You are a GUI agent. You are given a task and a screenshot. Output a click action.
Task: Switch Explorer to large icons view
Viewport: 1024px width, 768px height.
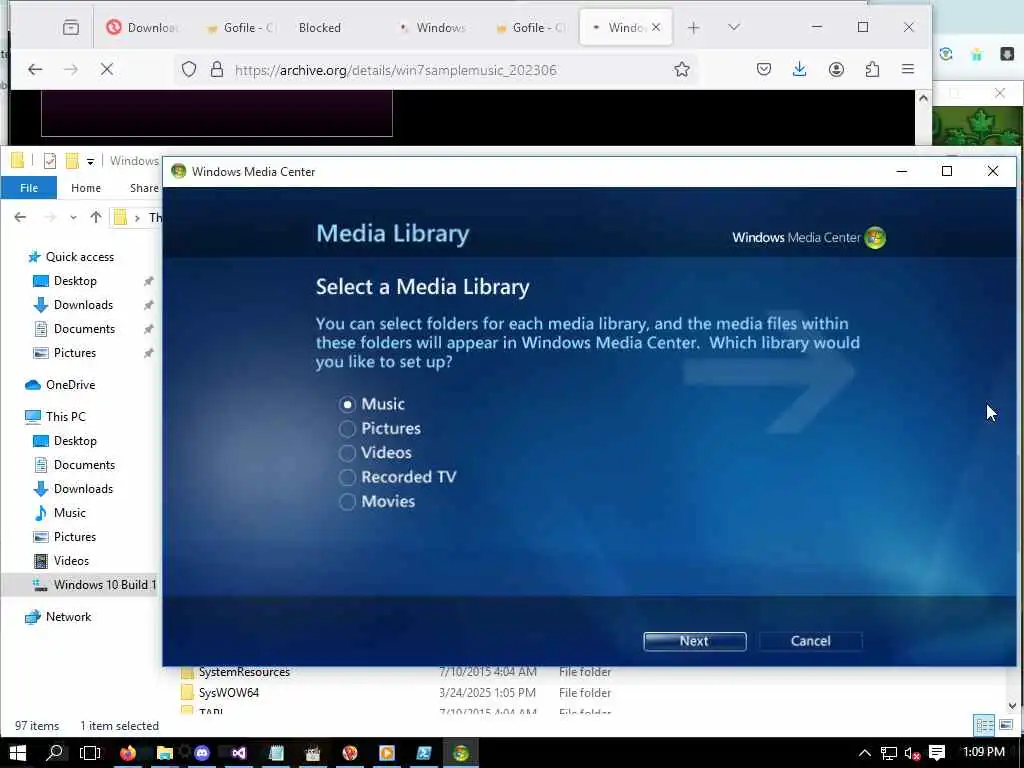(x=1006, y=725)
